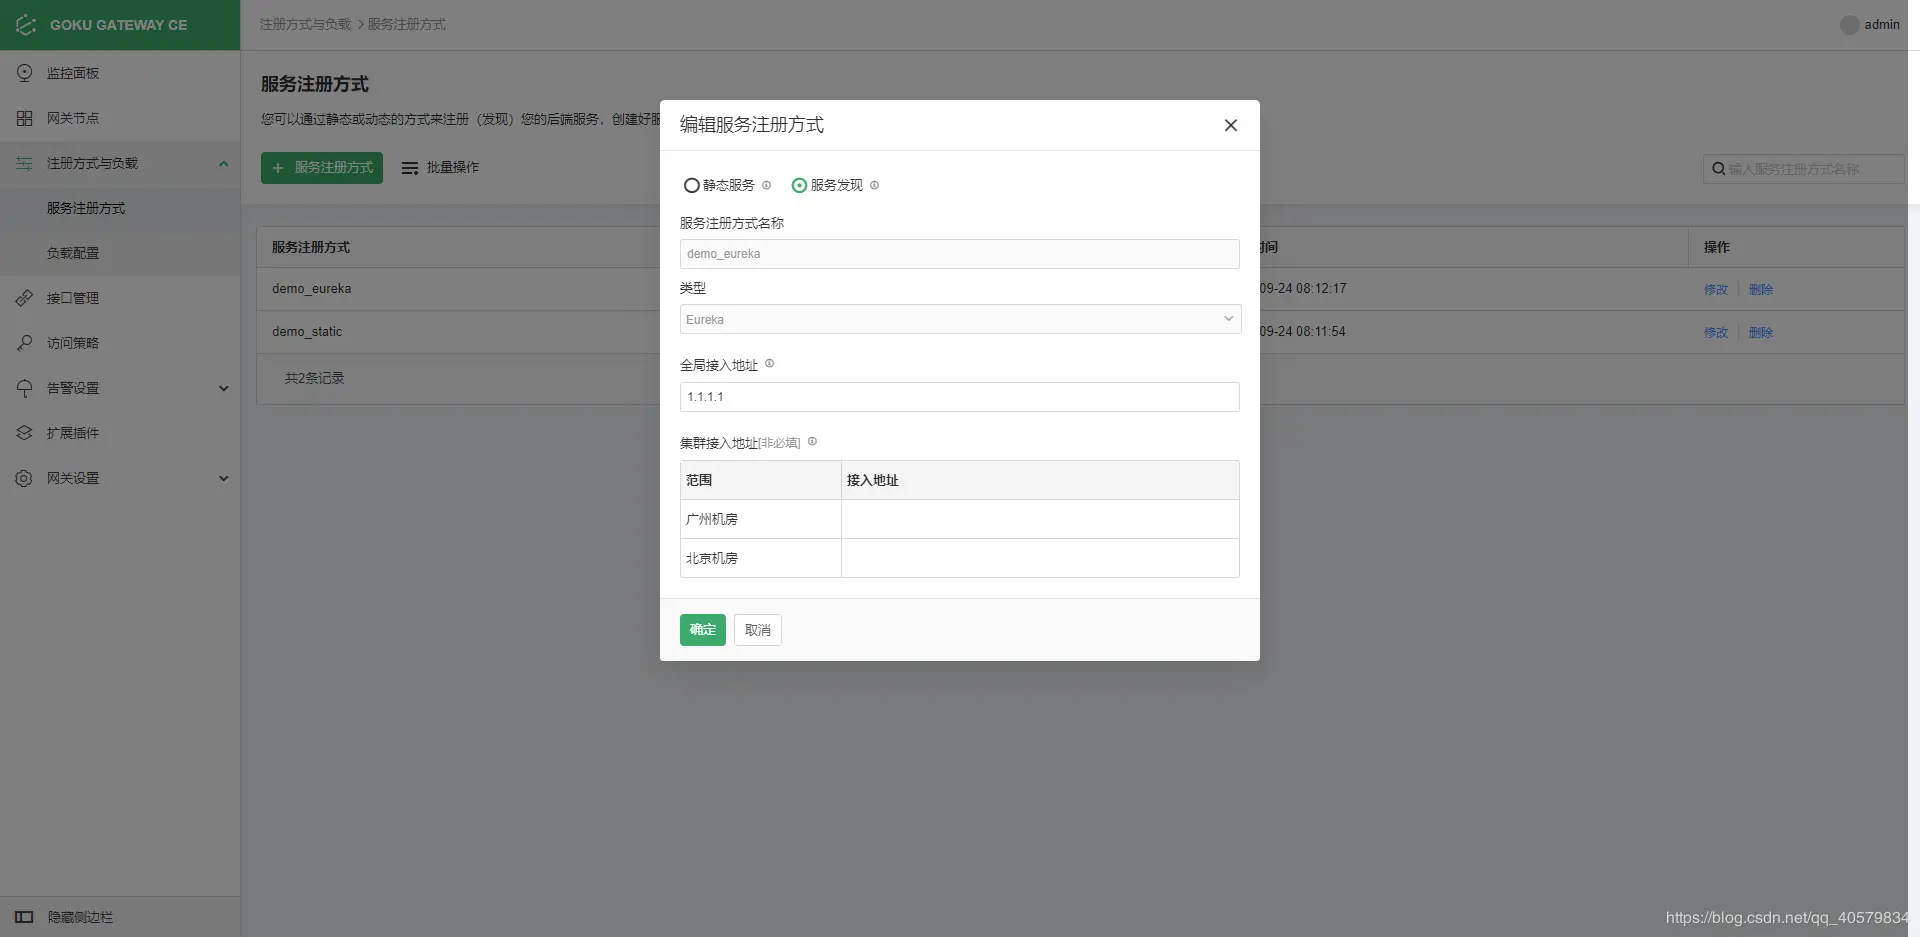This screenshot has height=937, width=1920.
Task: Click the demo_eureka table row name
Action: pos(312,289)
